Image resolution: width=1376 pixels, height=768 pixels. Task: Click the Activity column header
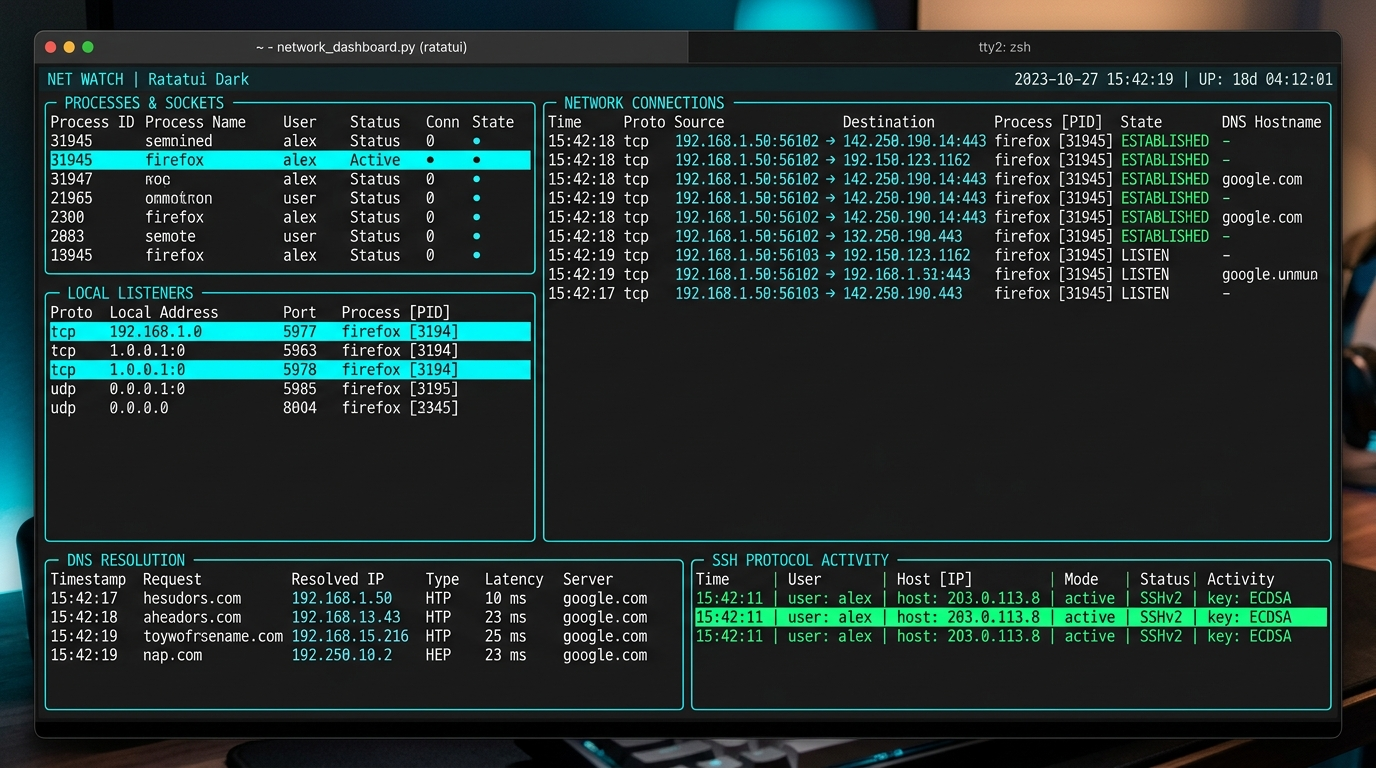(1241, 579)
